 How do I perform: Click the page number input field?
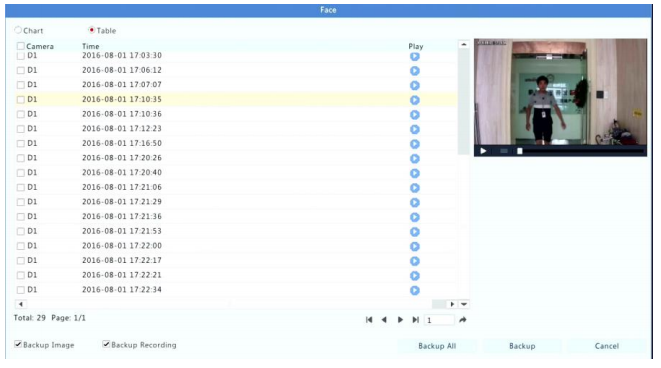(439, 320)
